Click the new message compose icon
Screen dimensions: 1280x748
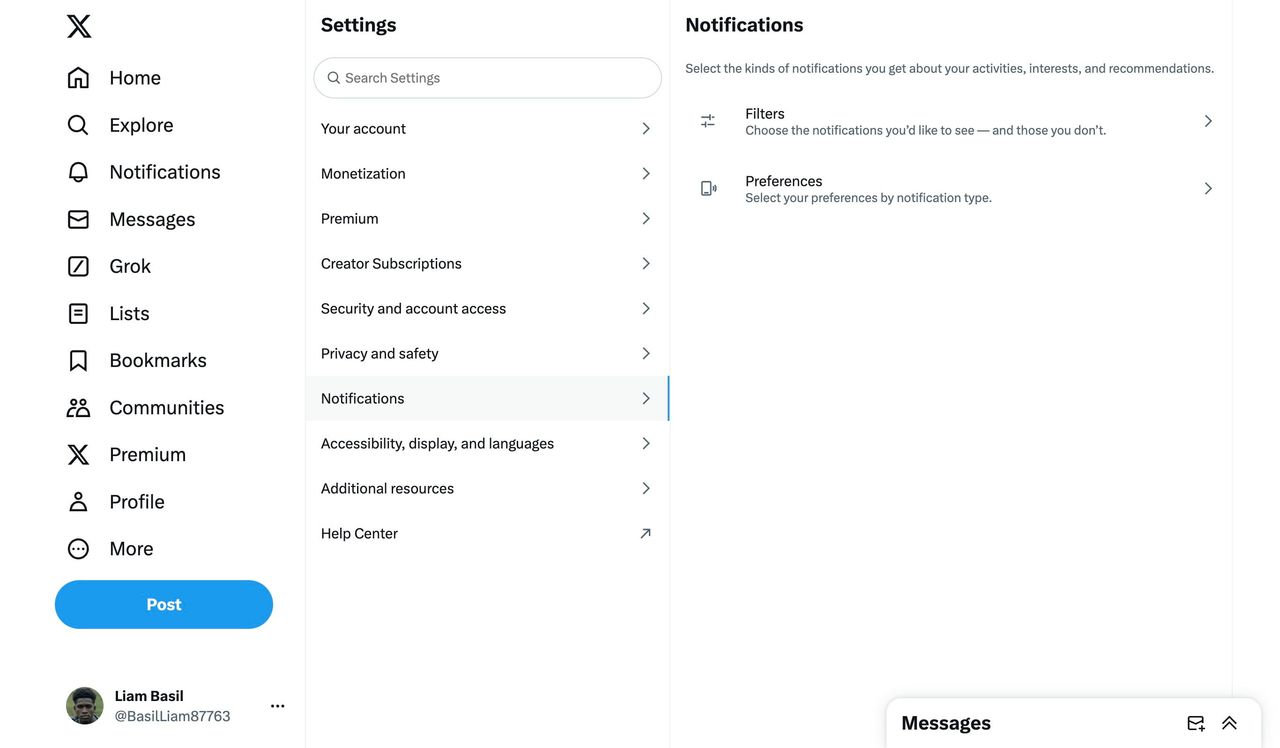pos(1196,723)
